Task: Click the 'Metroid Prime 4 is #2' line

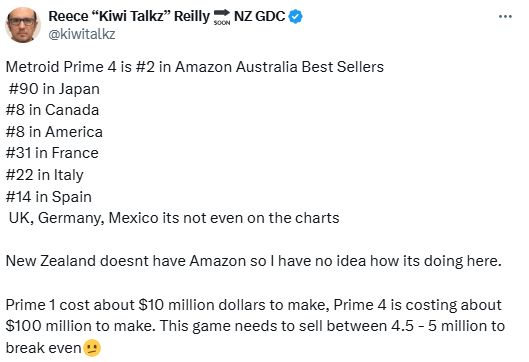Action: (195, 67)
